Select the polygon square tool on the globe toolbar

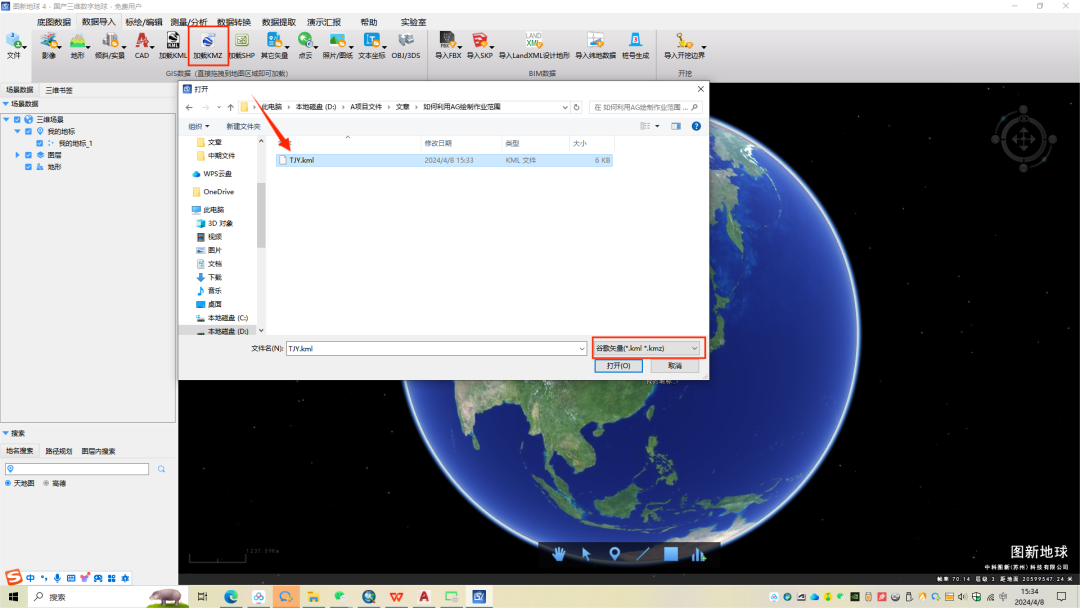point(671,554)
